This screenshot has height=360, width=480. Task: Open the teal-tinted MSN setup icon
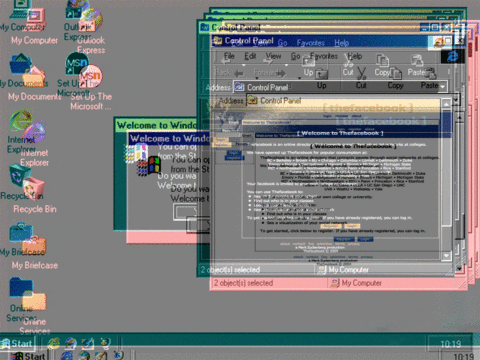coord(76,63)
